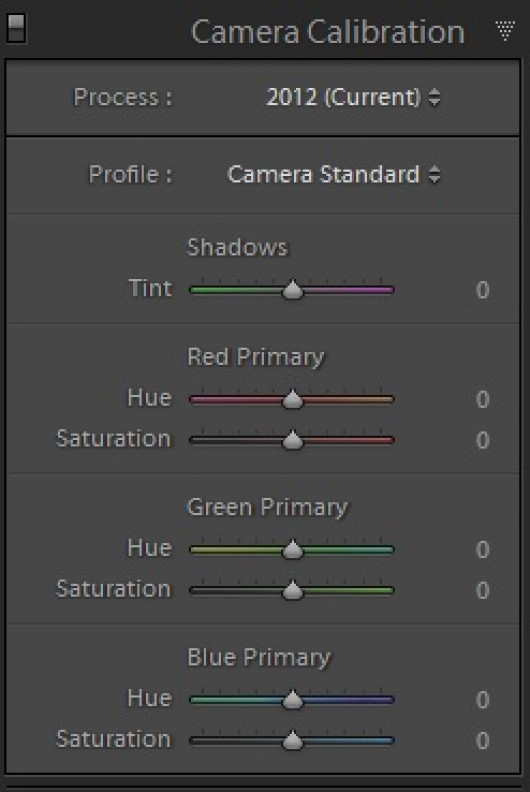Click the Blue Primary Hue slider handle
Viewport: 530px width, 792px height.
coord(293,700)
